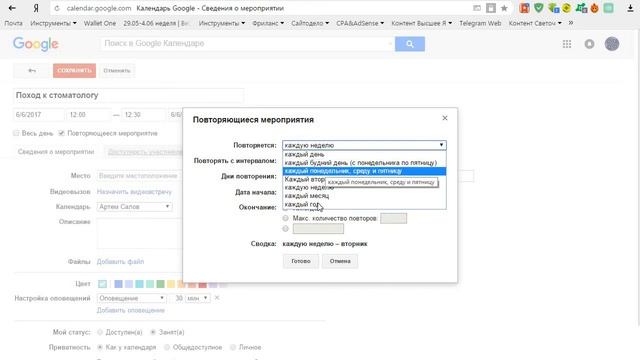Expand Инструменты bookmark folder after Почта
The width and height of the screenshot is (640, 360).
click(x=53, y=23)
